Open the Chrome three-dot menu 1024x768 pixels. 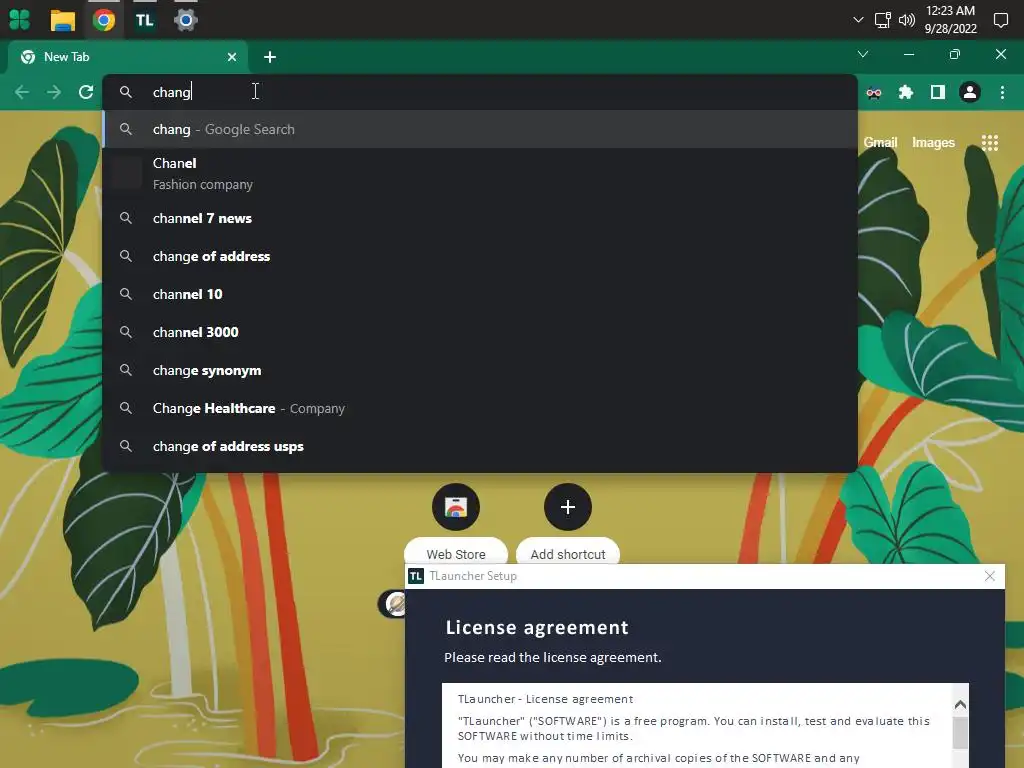[x=1002, y=93]
